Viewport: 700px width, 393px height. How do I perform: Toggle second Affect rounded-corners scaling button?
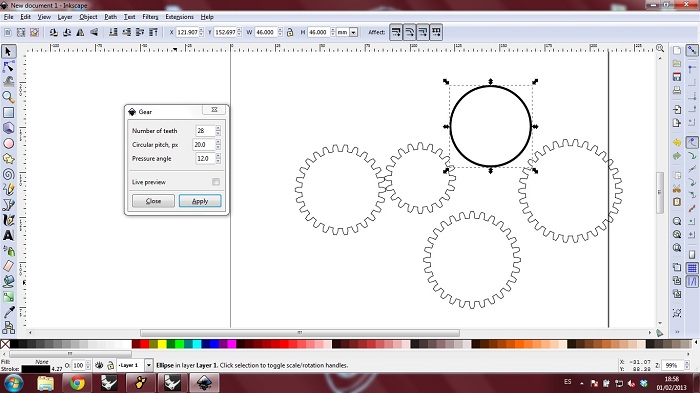pyautogui.click(x=409, y=32)
